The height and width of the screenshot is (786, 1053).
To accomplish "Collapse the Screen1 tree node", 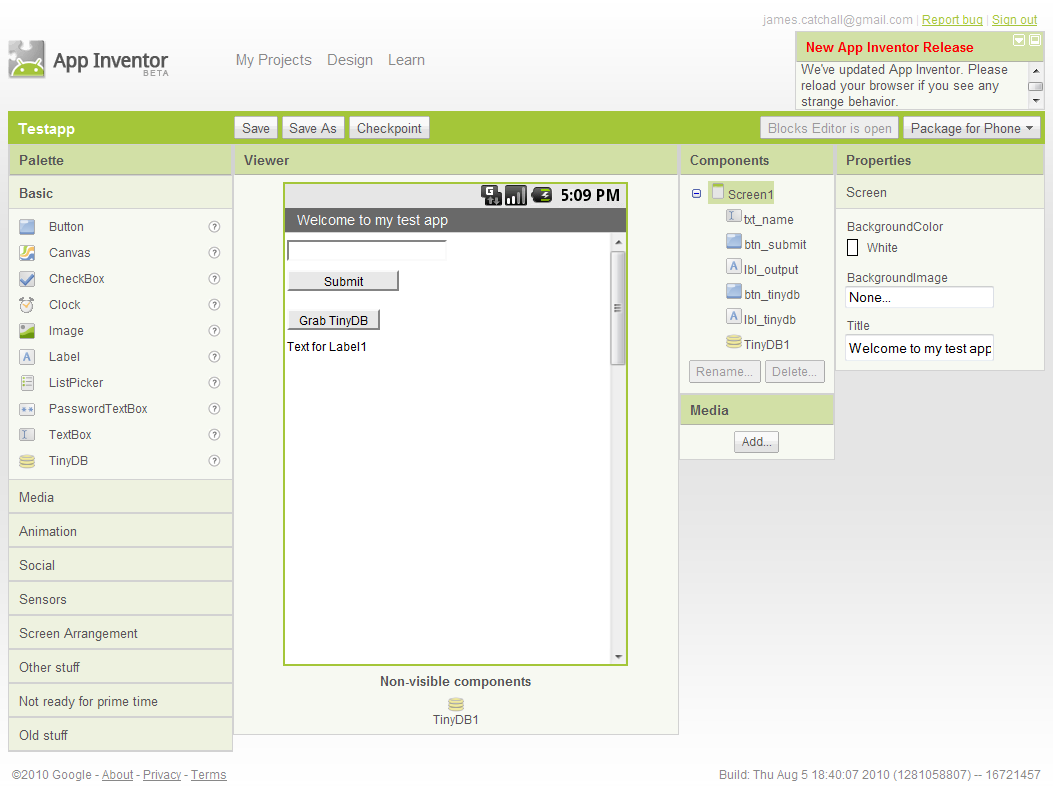I will (696, 194).
